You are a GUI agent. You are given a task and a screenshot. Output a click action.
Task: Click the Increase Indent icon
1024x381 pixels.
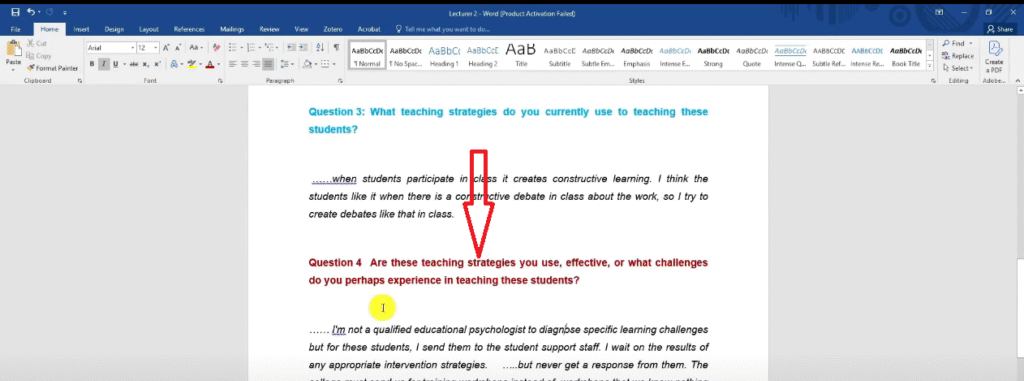[303, 48]
